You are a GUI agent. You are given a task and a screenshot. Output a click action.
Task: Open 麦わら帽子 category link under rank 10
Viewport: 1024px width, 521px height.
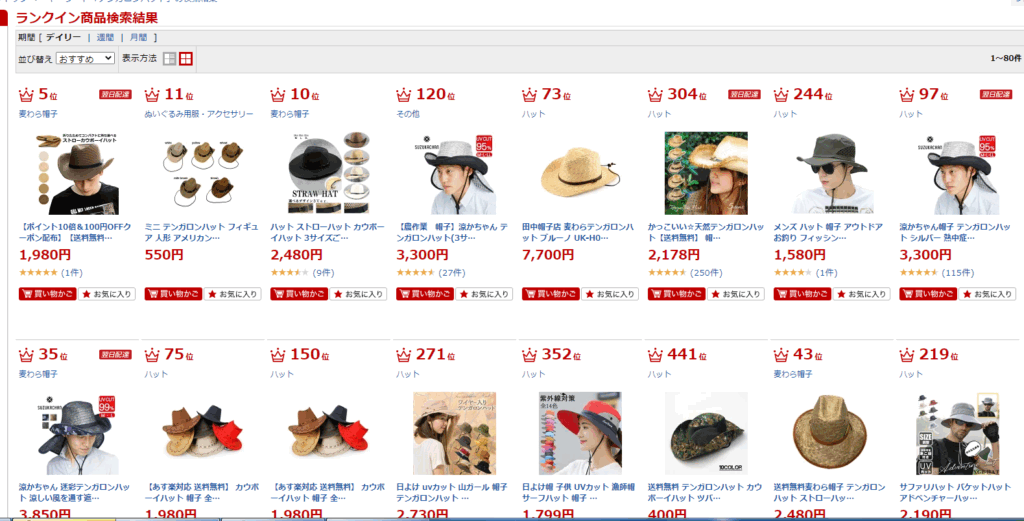290,114
